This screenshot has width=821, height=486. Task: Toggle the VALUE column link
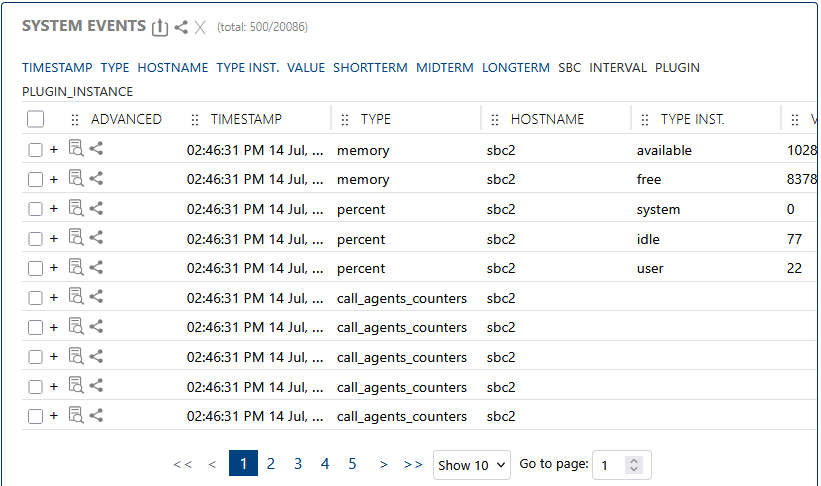point(306,68)
